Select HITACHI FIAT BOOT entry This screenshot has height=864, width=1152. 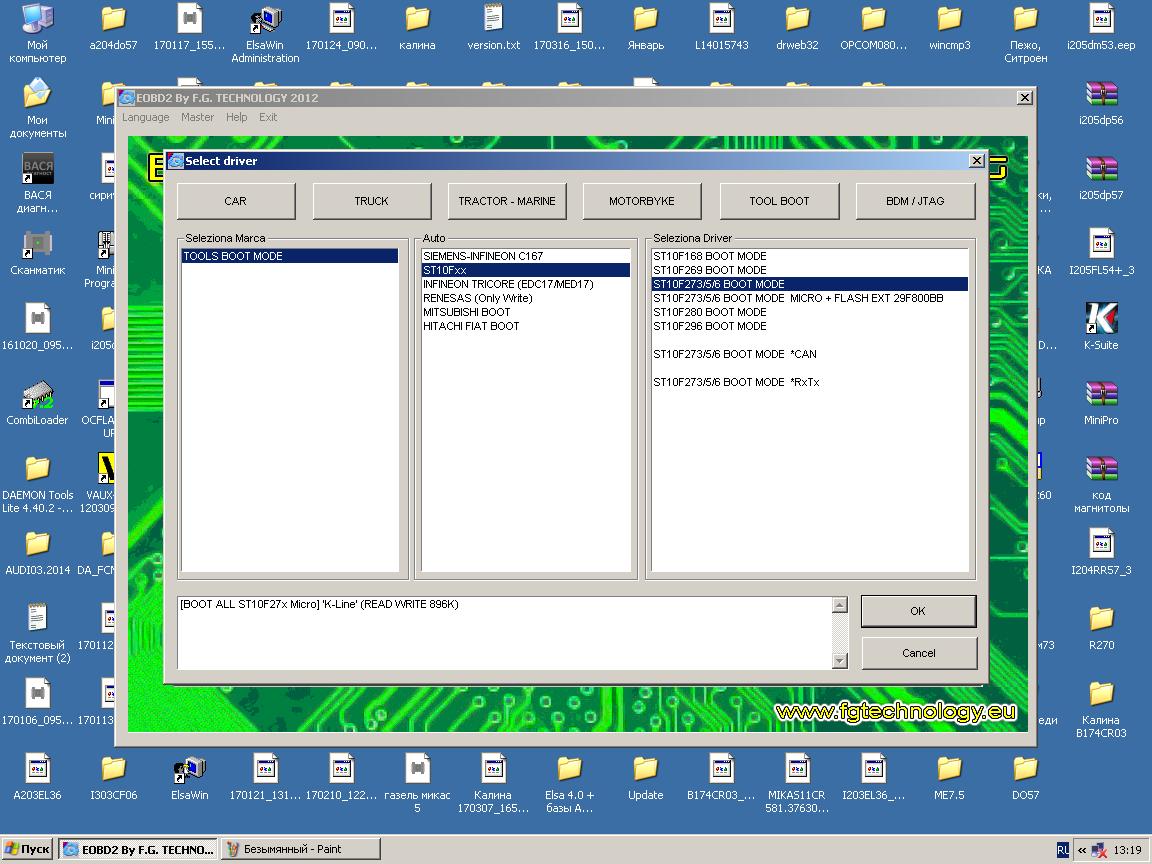525,325
